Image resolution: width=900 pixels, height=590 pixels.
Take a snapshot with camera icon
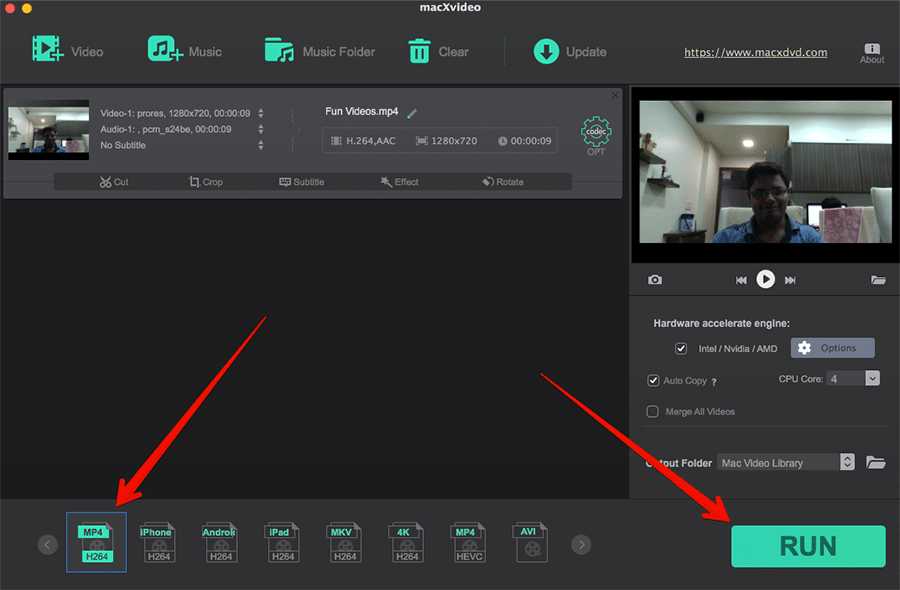tap(655, 280)
